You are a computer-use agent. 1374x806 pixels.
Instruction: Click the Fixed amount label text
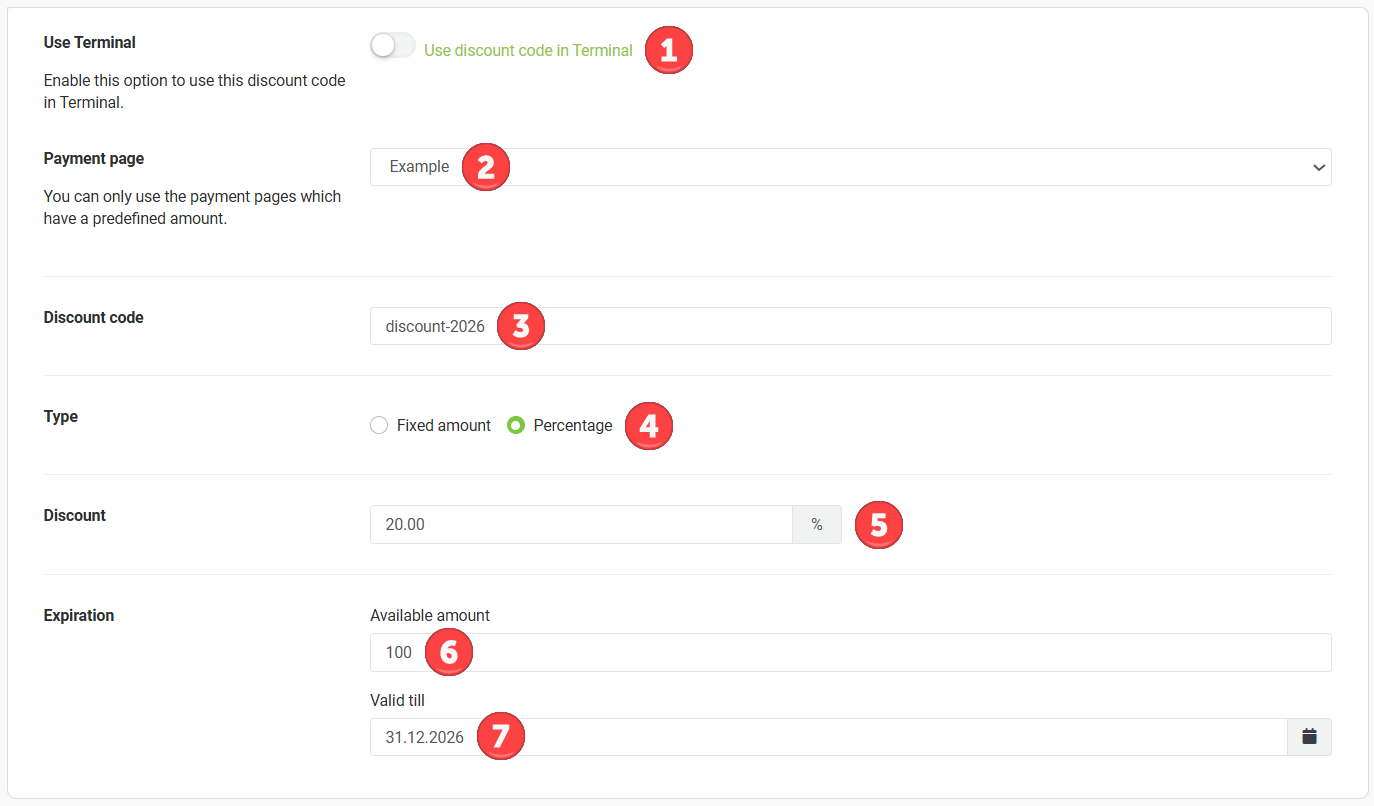pos(444,426)
